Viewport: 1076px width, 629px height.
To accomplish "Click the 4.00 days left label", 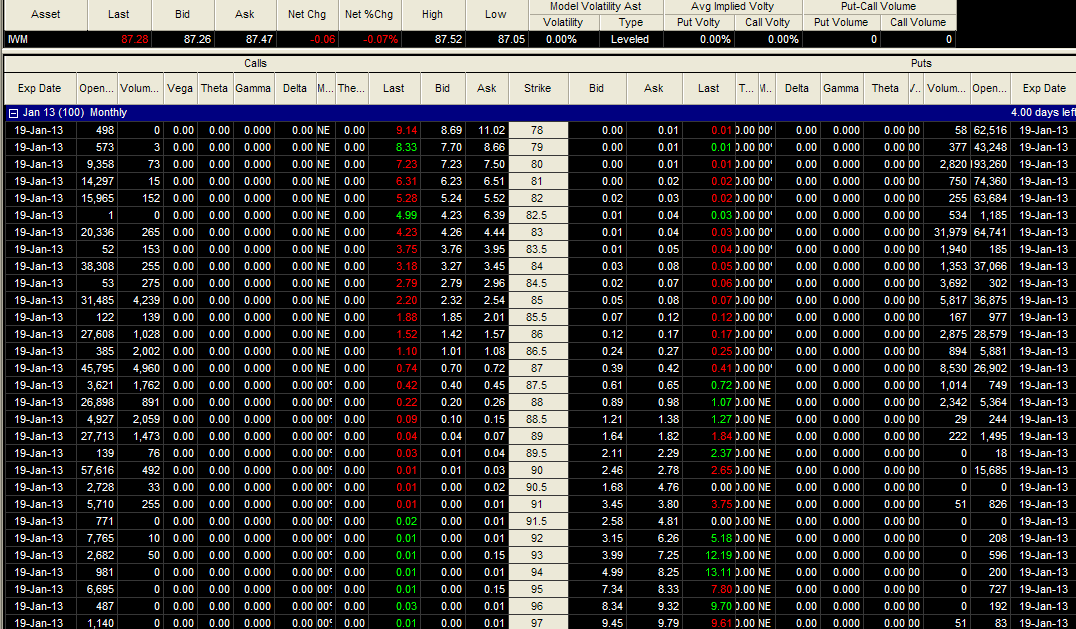I will coord(1043,112).
